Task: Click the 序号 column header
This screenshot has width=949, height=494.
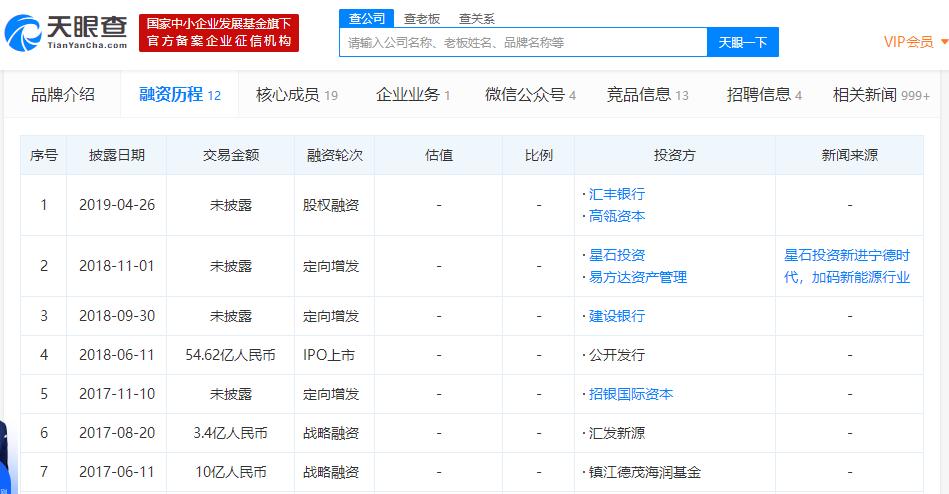Action: coord(44,156)
